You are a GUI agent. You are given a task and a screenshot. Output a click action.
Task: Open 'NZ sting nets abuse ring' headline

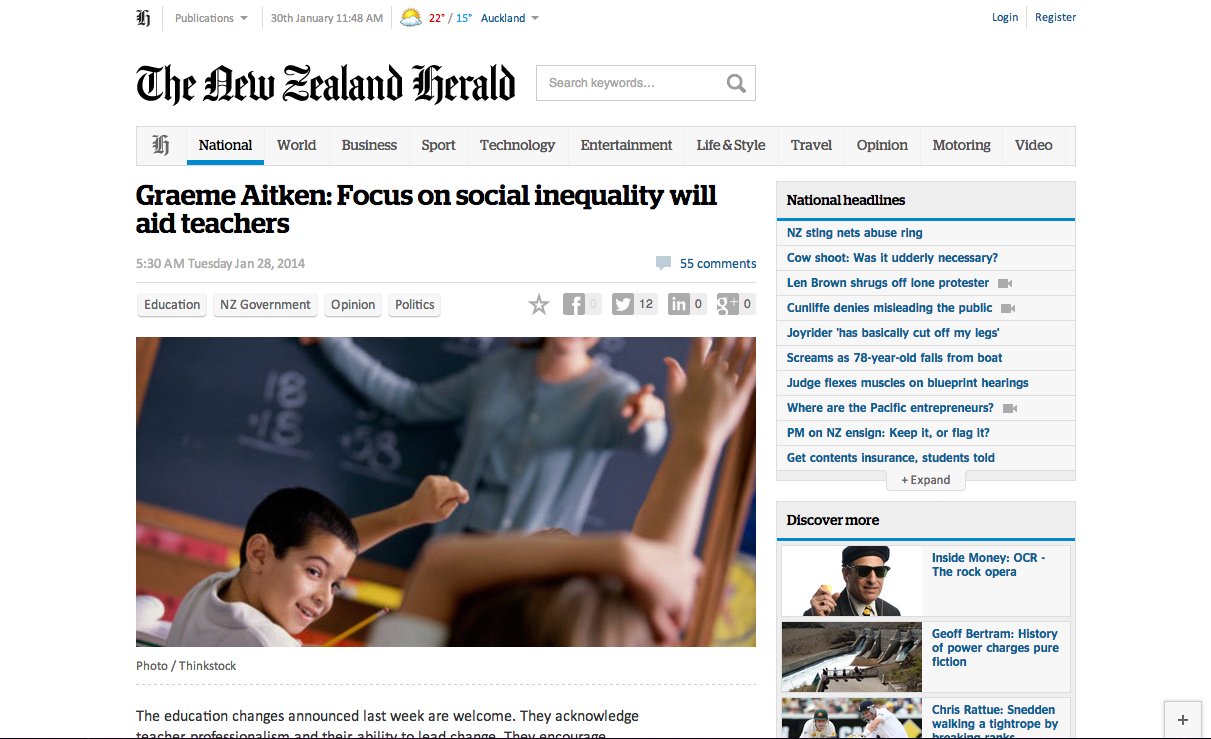click(855, 233)
